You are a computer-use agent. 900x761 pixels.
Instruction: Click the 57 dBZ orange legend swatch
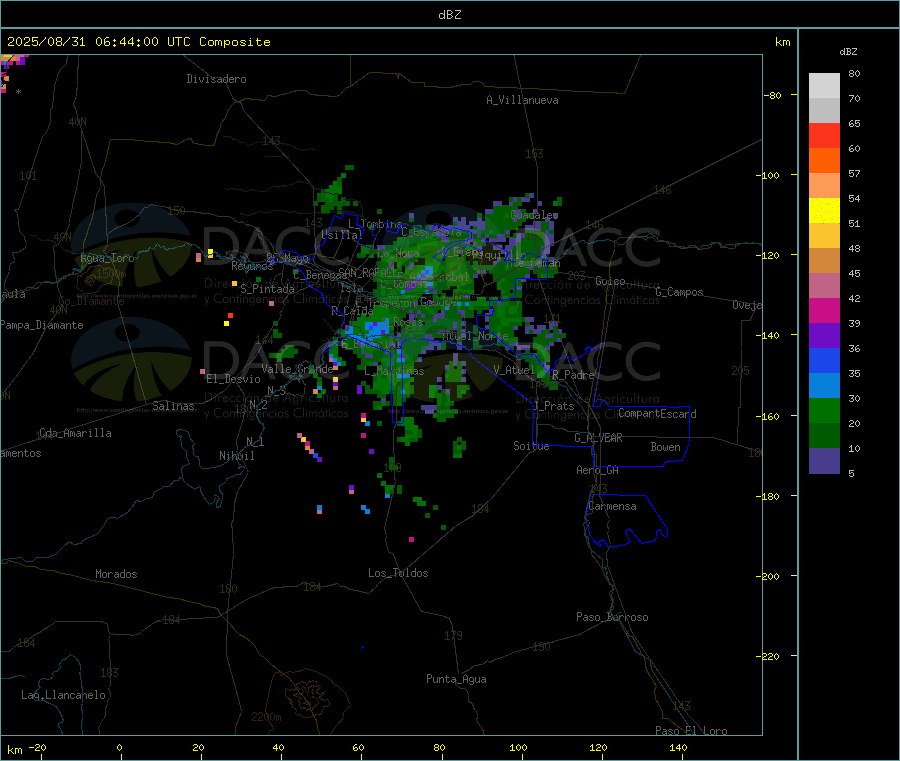[x=824, y=161]
